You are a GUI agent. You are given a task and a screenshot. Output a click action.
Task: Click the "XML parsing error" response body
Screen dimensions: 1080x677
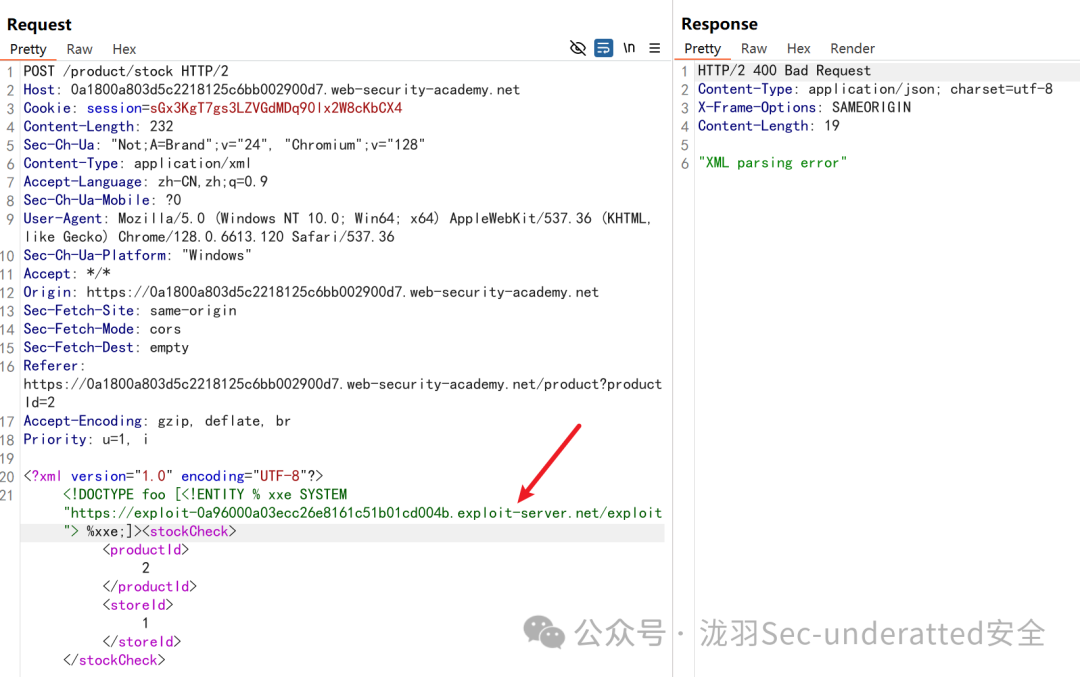pos(772,163)
